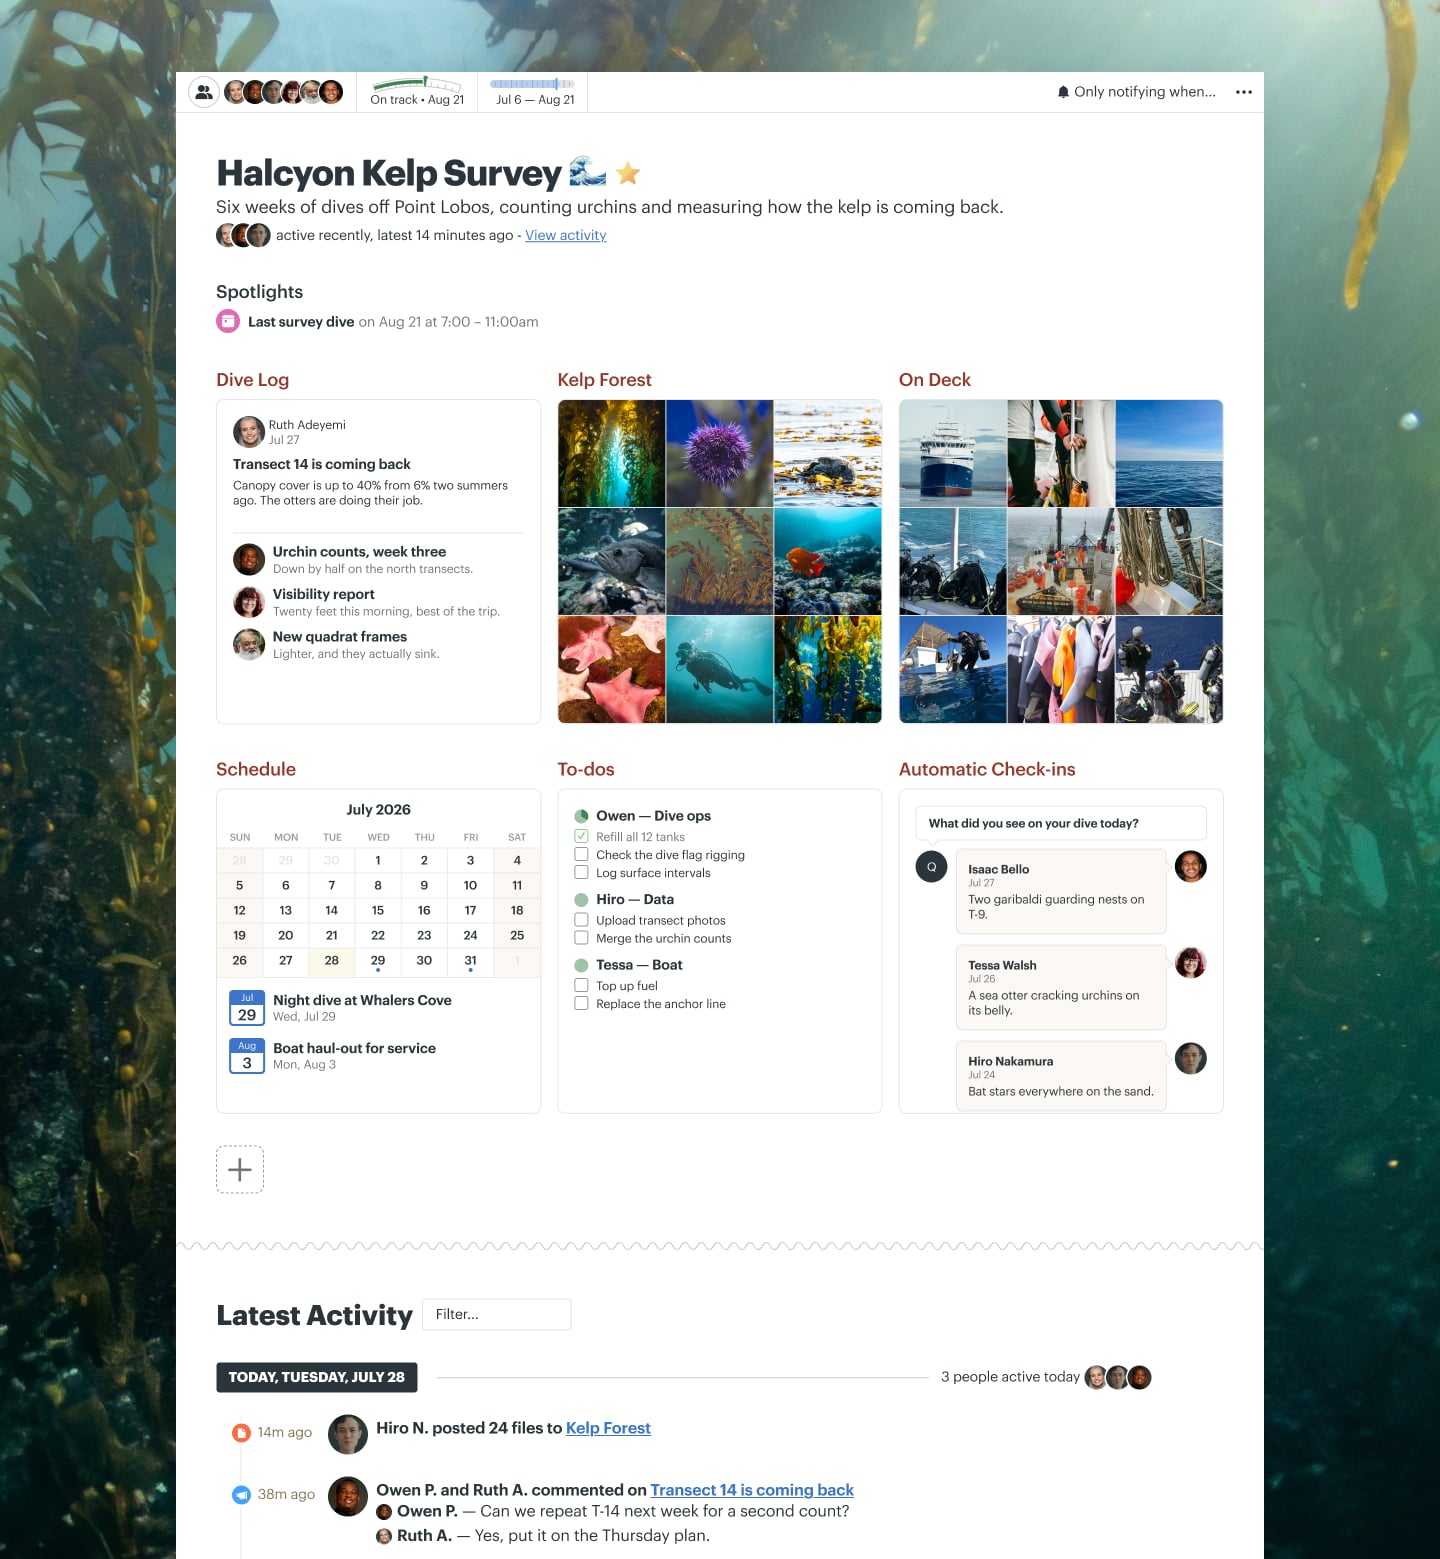Click the green dot beside Tessa — Boat
The width and height of the screenshot is (1440, 1559).
click(581, 965)
